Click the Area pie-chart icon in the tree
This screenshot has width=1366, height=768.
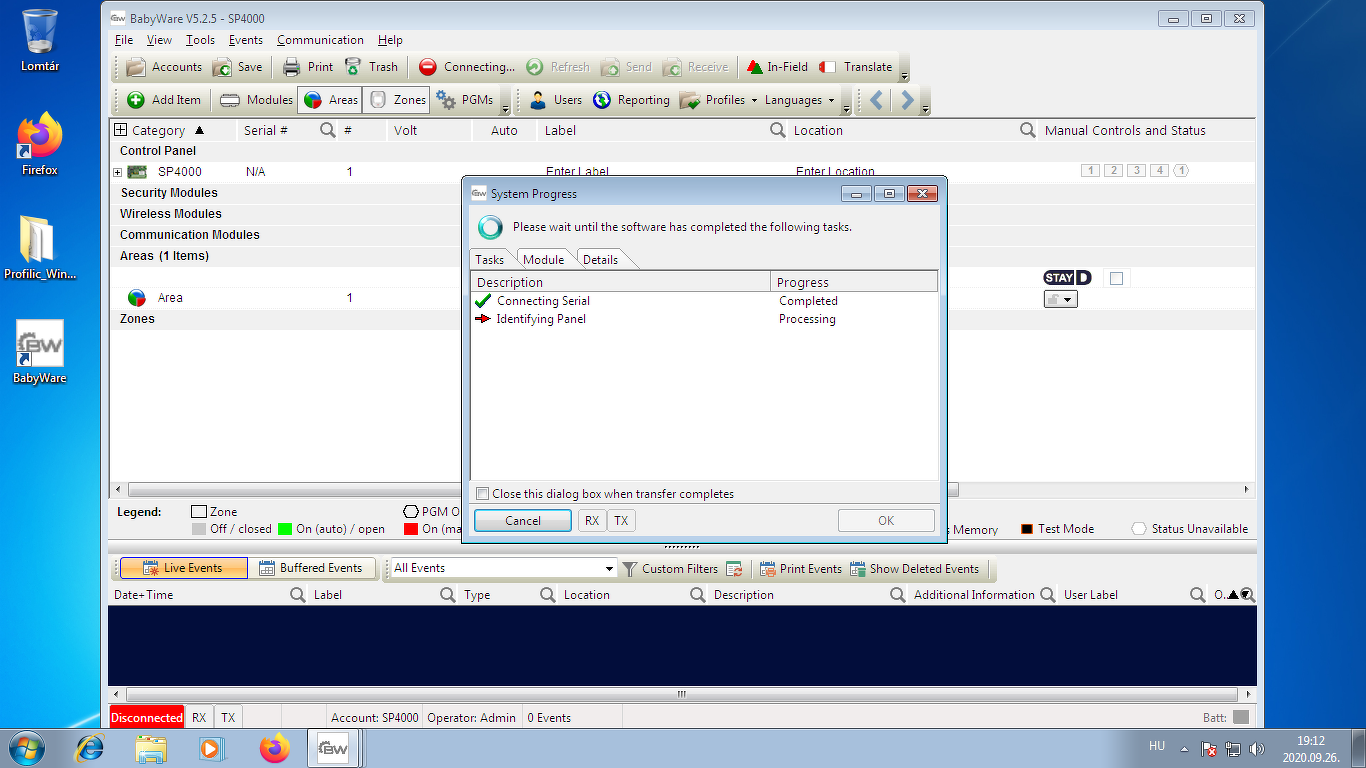coord(137,298)
